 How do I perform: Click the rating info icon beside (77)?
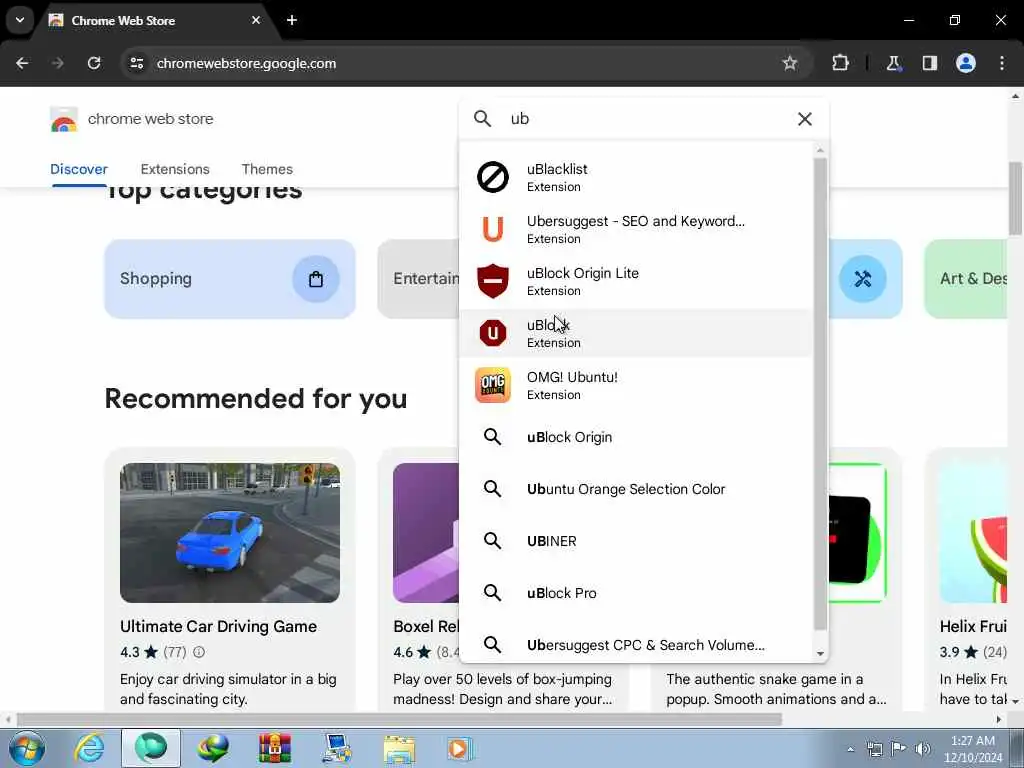(199, 652)
